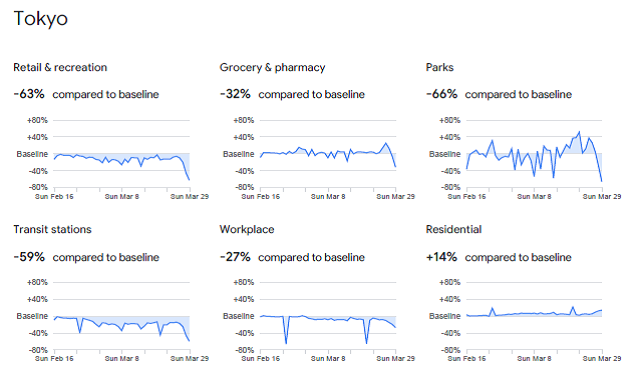The image size is (640, 369).
Task: Click the Parks section heading
Action: pyautogui.click(x=440, y=67)
